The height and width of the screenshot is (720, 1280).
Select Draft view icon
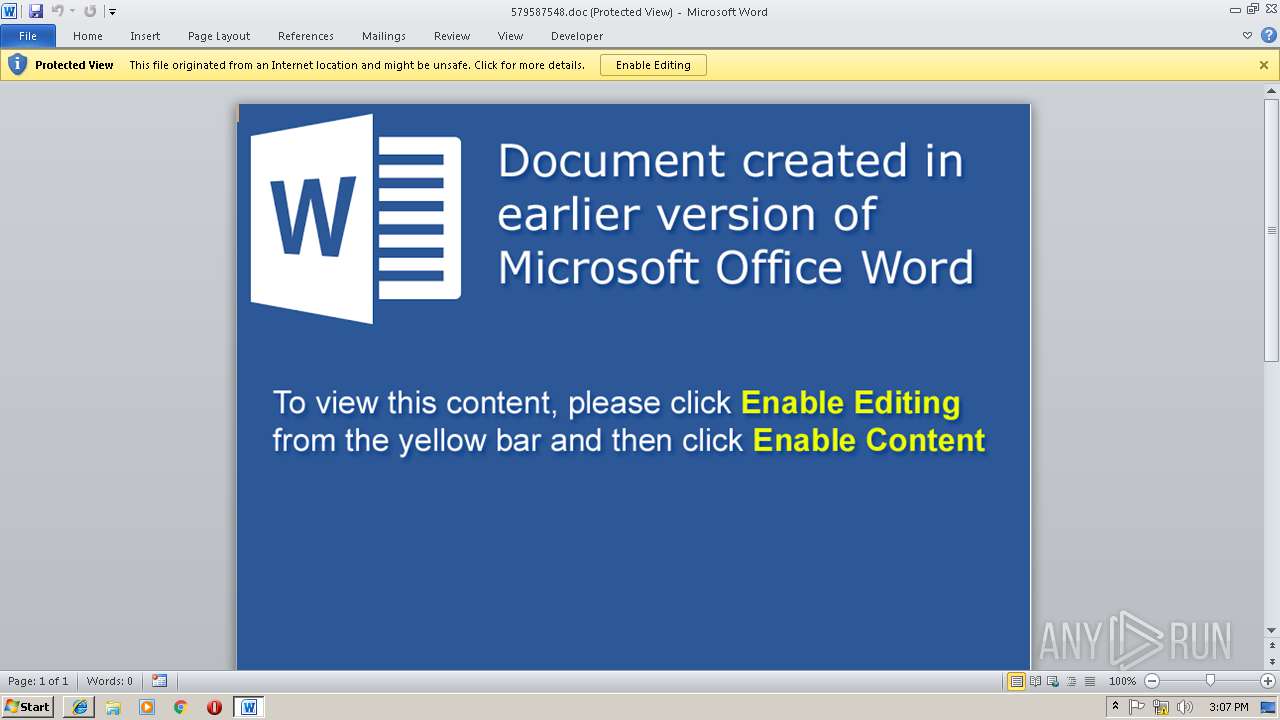1089,681
